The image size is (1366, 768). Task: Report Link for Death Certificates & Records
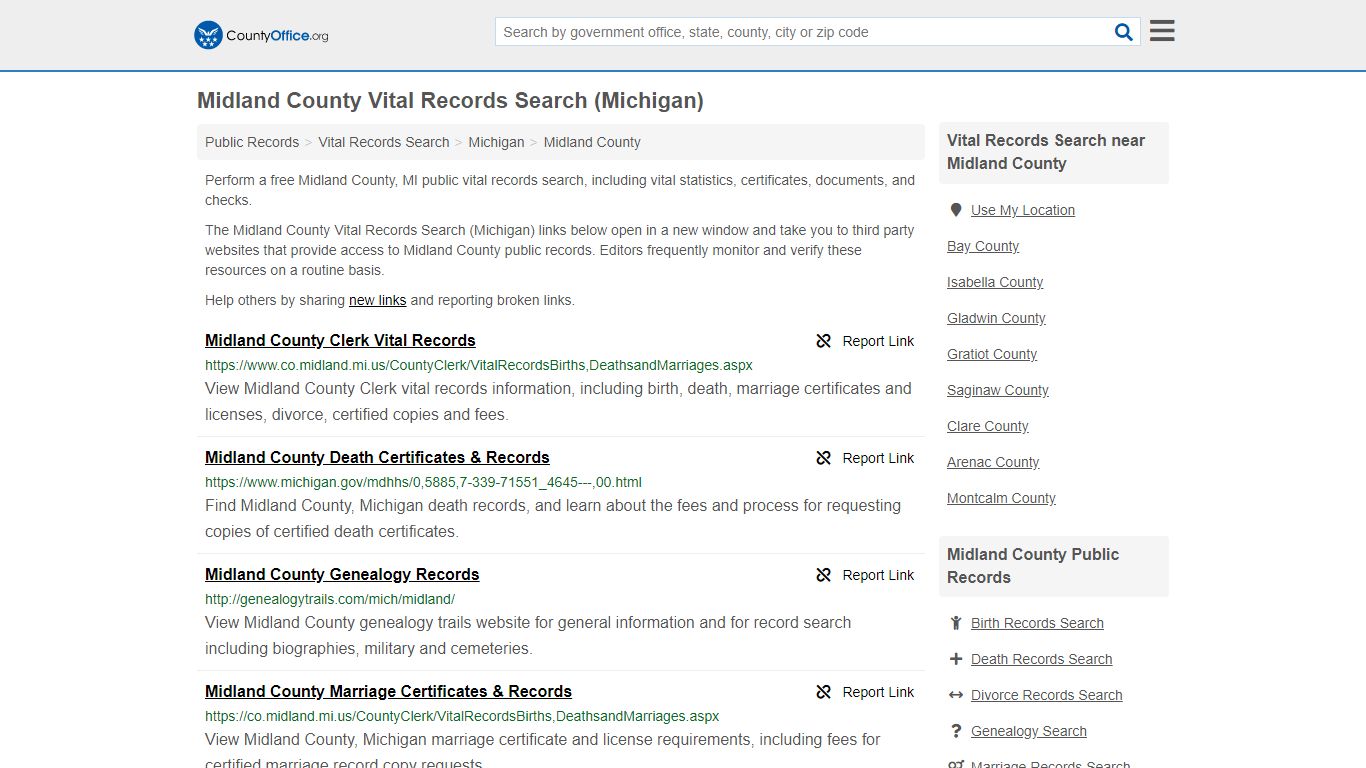click(x=878, y=458)
